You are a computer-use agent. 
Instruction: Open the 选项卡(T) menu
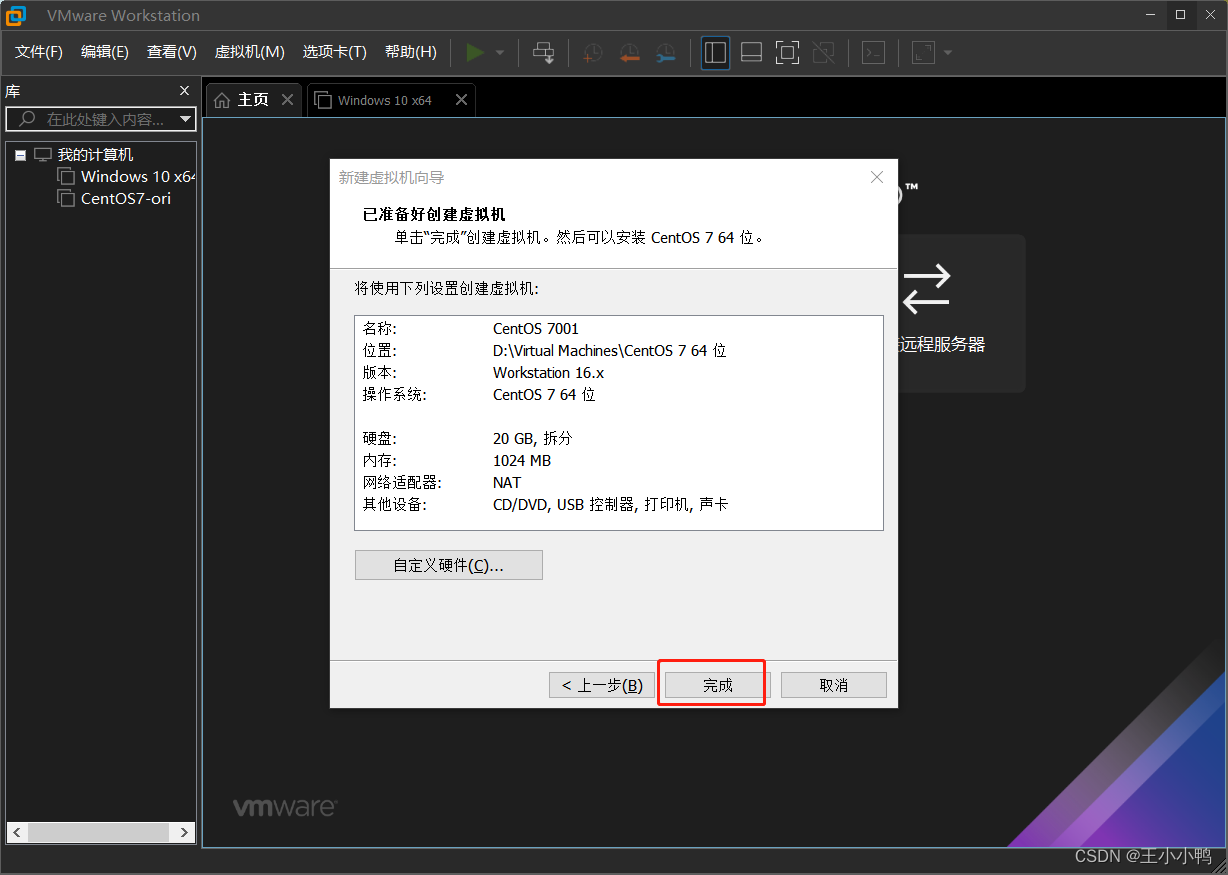click(x=335, y=52)
